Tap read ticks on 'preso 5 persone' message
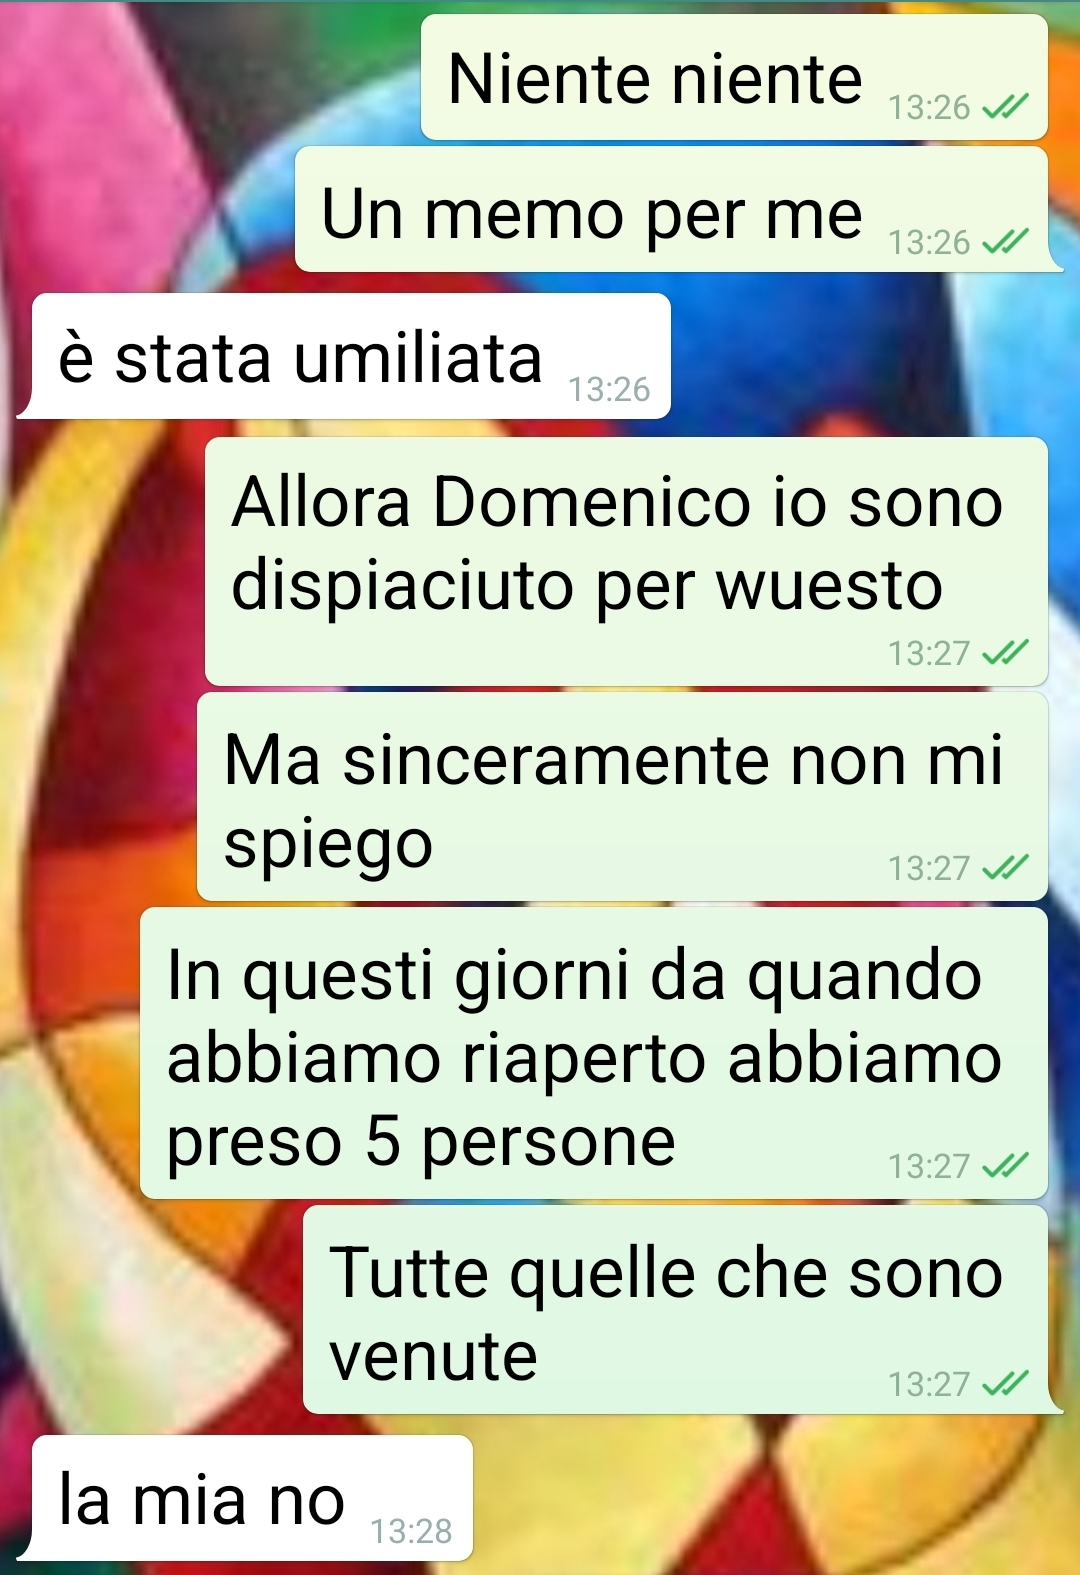 [x=1005, y=1165]
